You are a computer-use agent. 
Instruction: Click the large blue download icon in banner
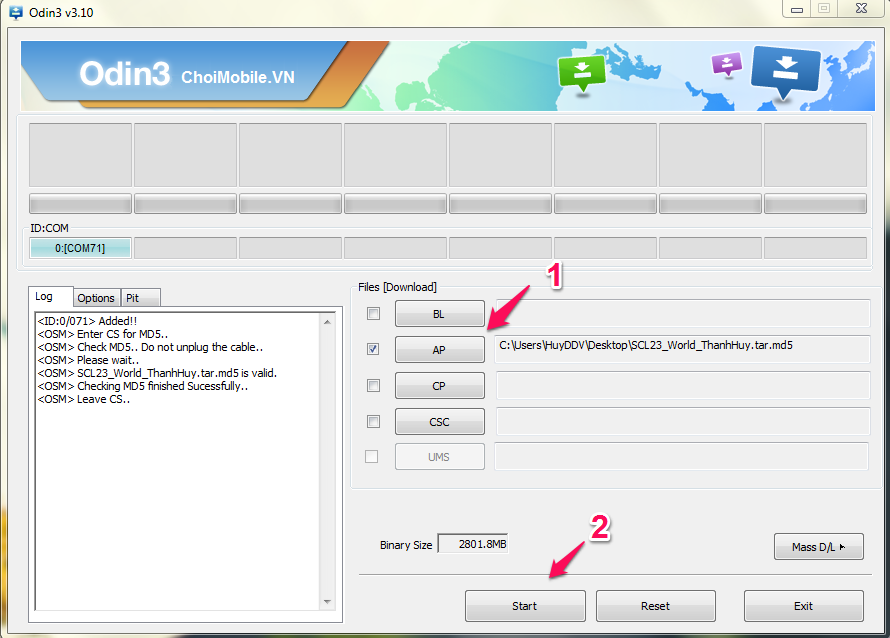(x=786, y=72)
